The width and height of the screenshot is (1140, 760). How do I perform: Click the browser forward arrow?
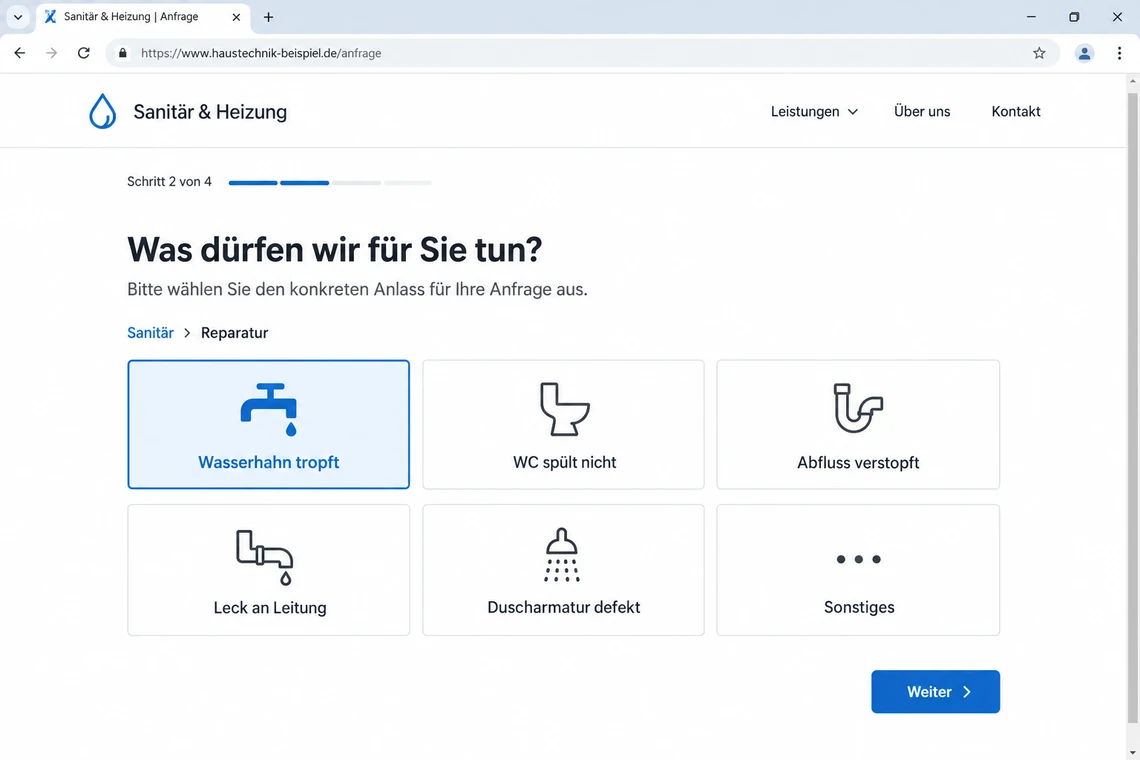click(51, 53)
